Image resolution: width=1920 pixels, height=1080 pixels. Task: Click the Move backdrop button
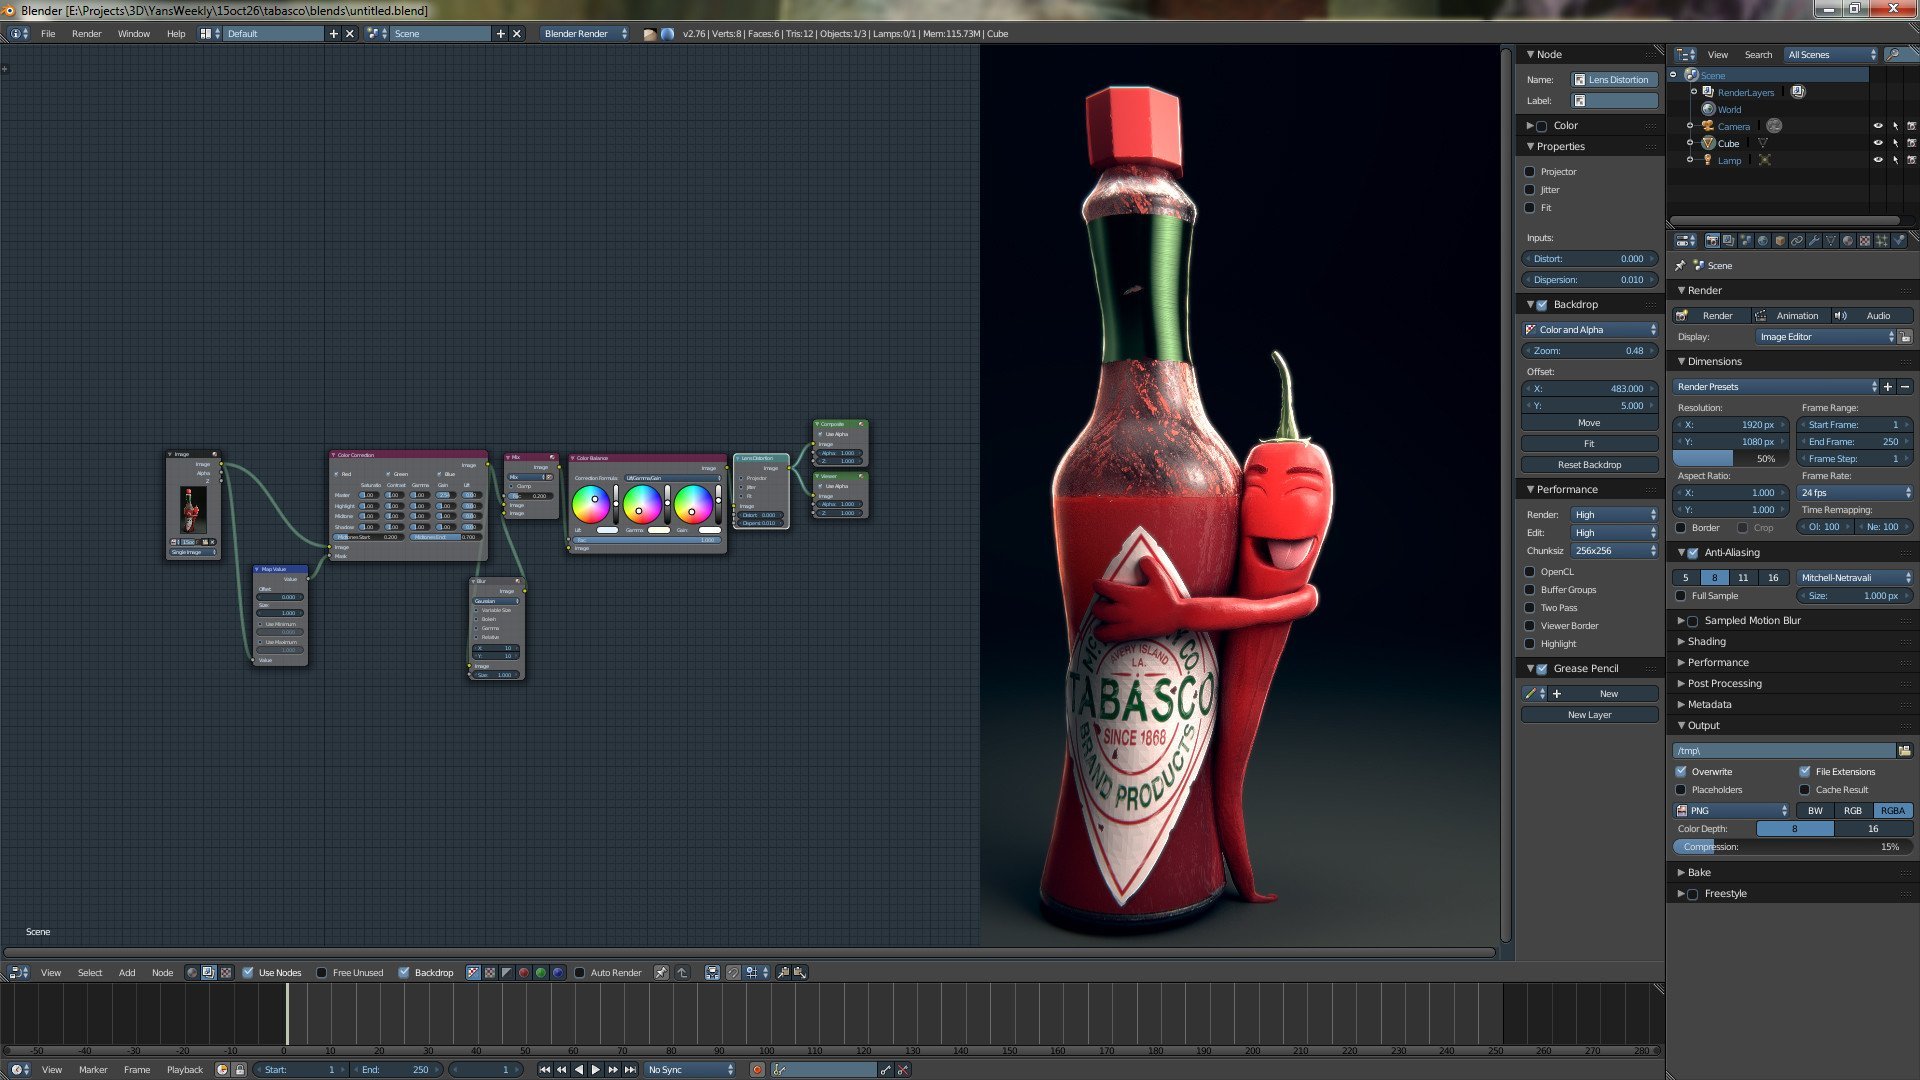tap(1589, 423)
